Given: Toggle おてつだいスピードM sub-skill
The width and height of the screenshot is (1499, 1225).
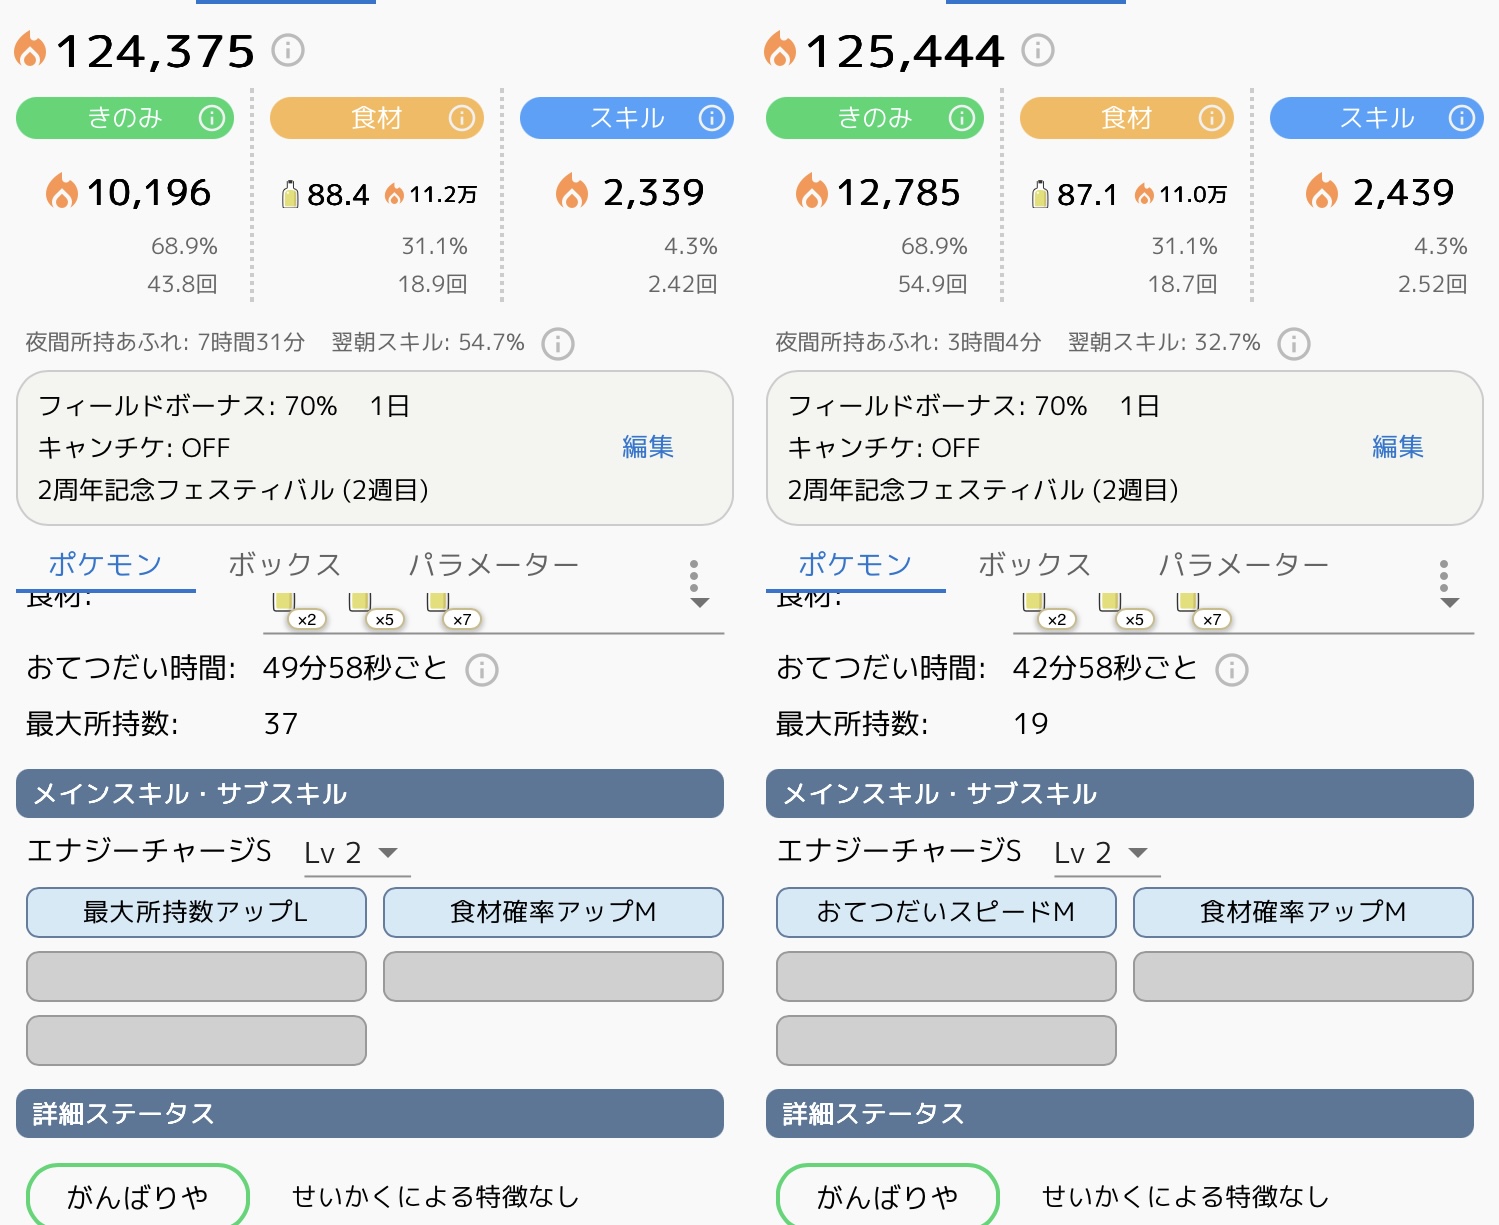Looking at the screenshot, I should (946, 912).
